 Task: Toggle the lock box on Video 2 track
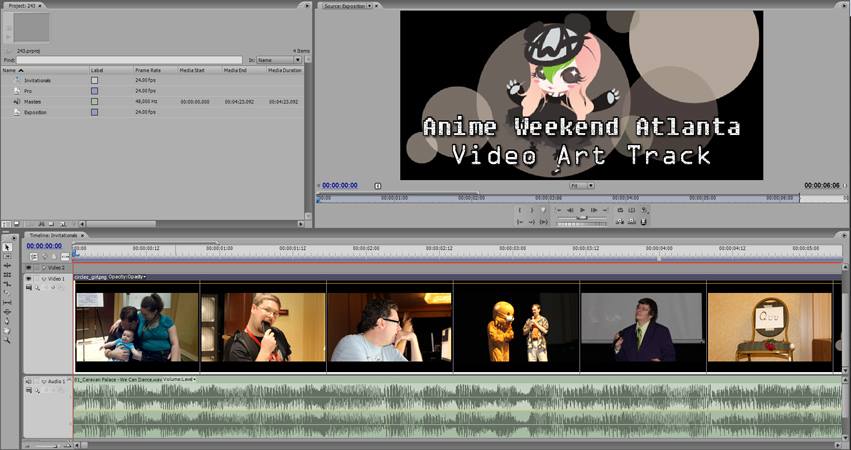pyautogui.click(x=37, y=268)
